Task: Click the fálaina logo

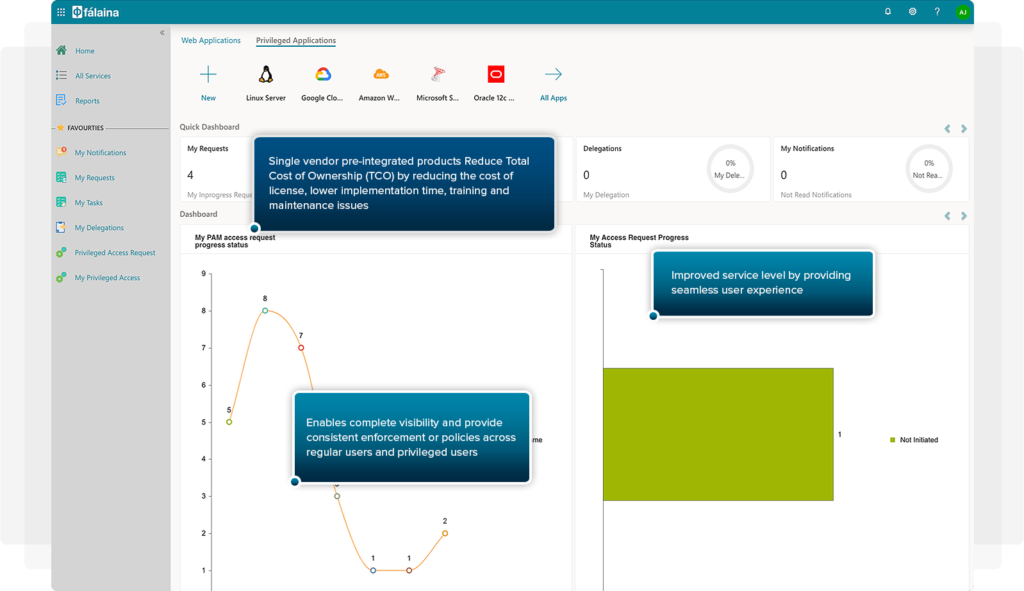Action: [95, 12]
